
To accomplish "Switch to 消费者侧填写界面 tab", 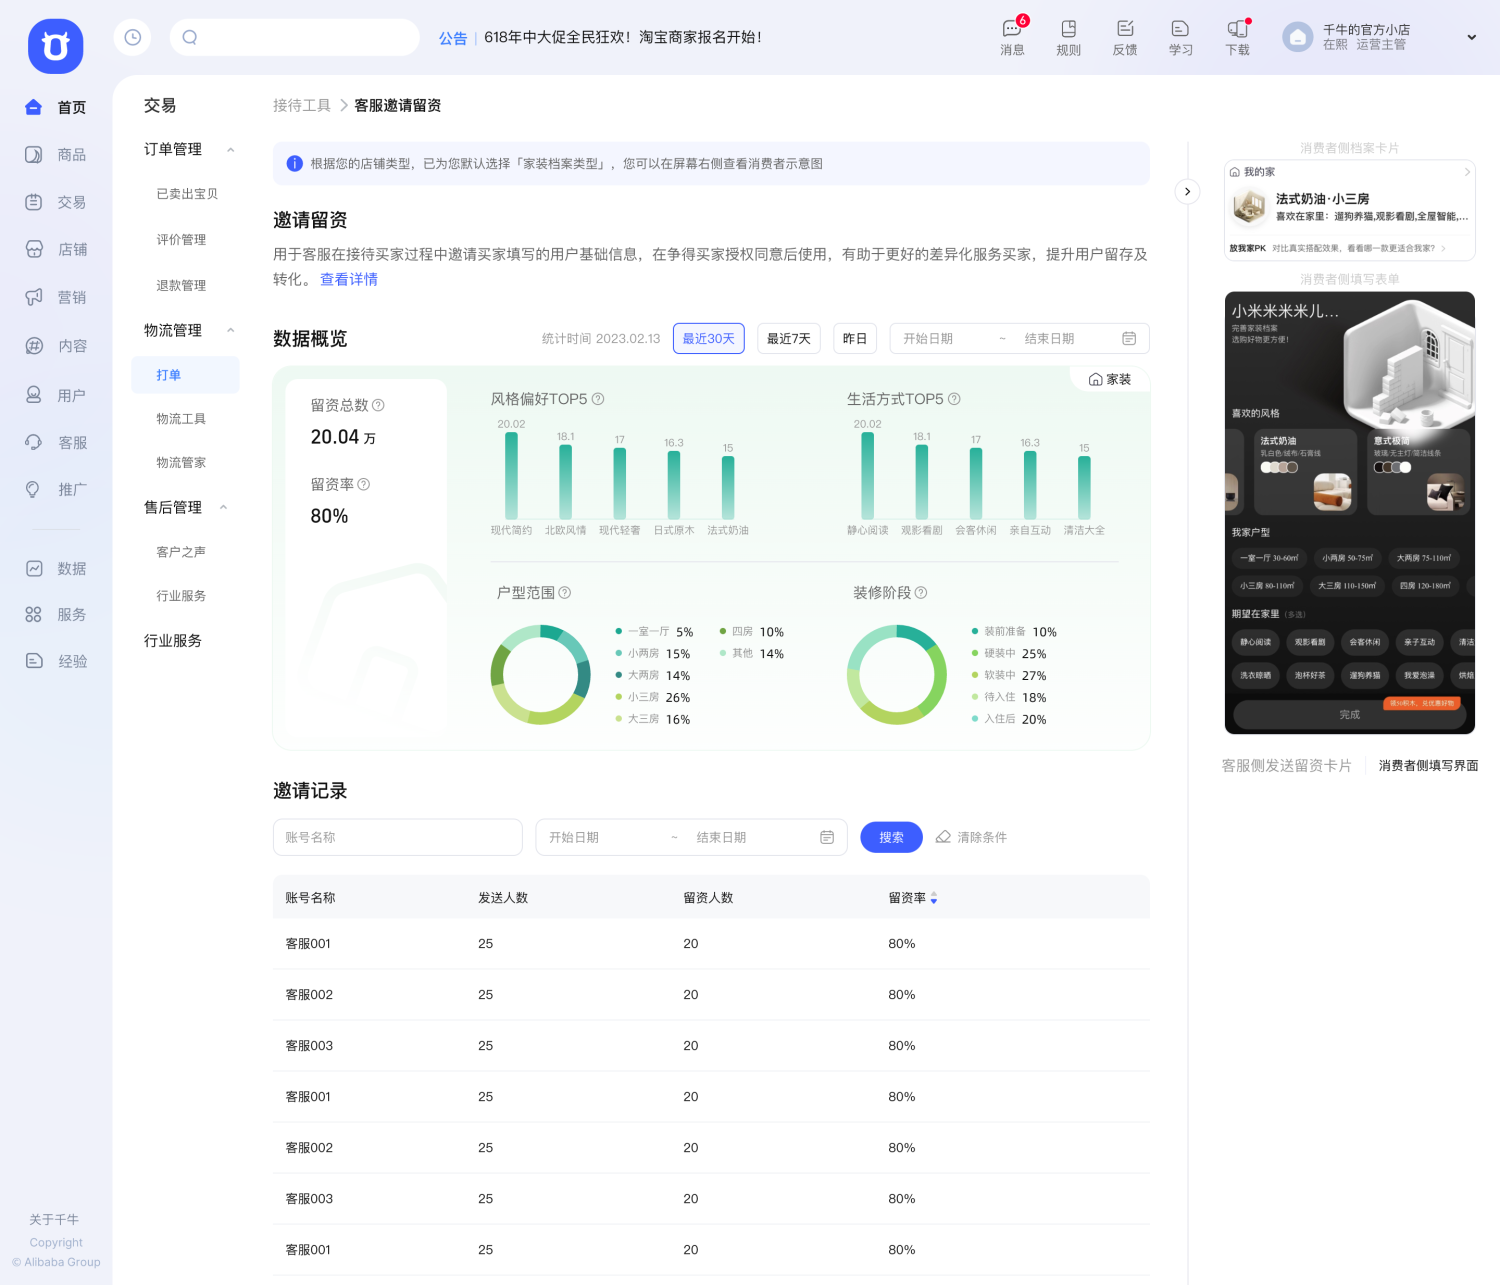I will tap(1428, 766).
